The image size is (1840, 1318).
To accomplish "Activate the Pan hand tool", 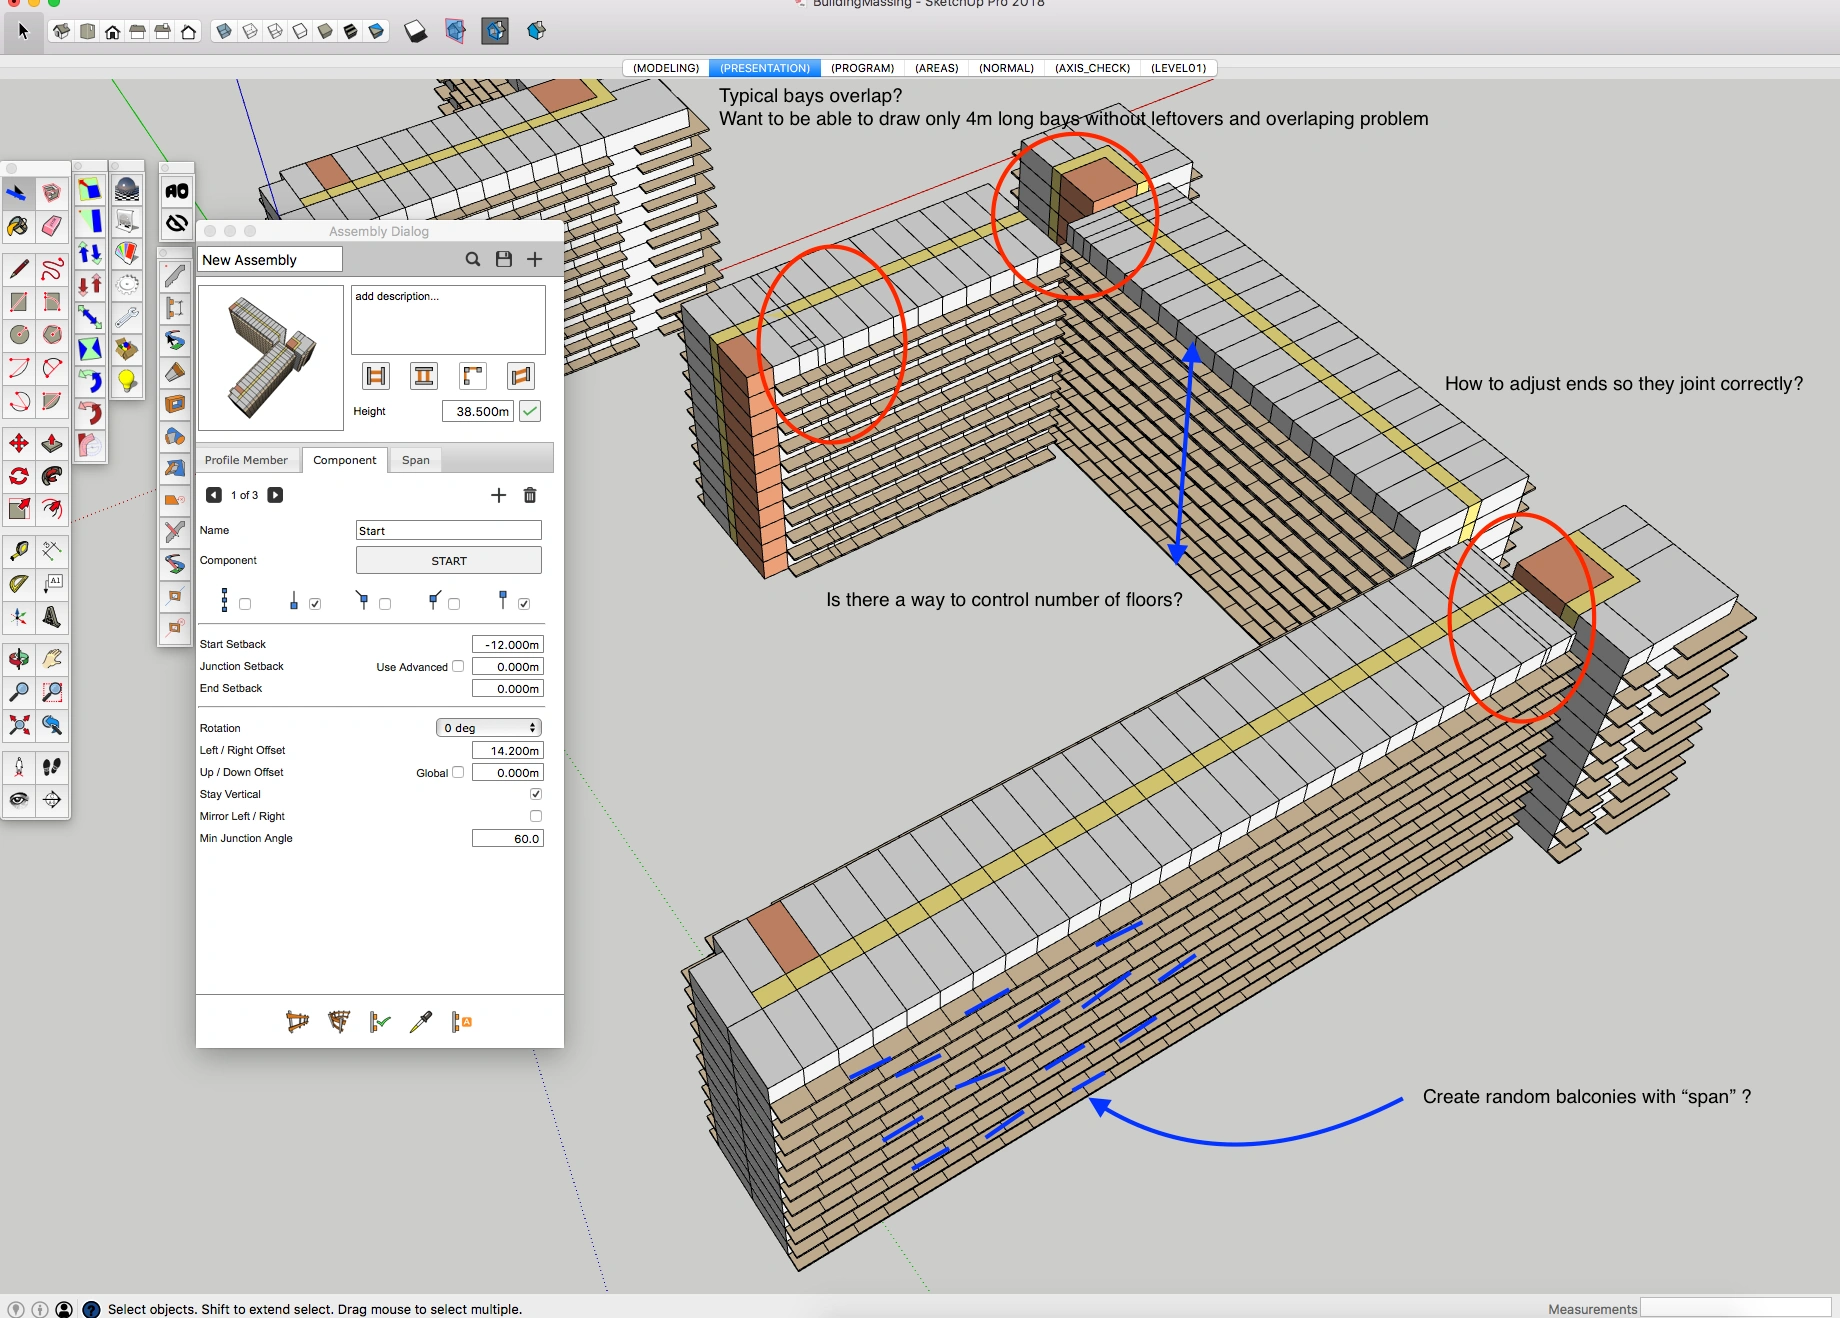I will click(52, 659).
